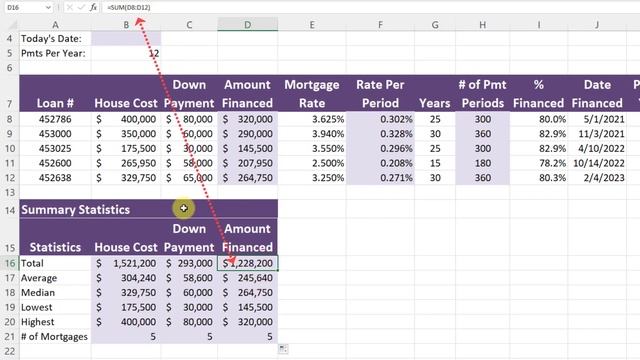This screenshot has width=640, height=360.
Task: Click the "Average" row label
Action: [55, 278]
